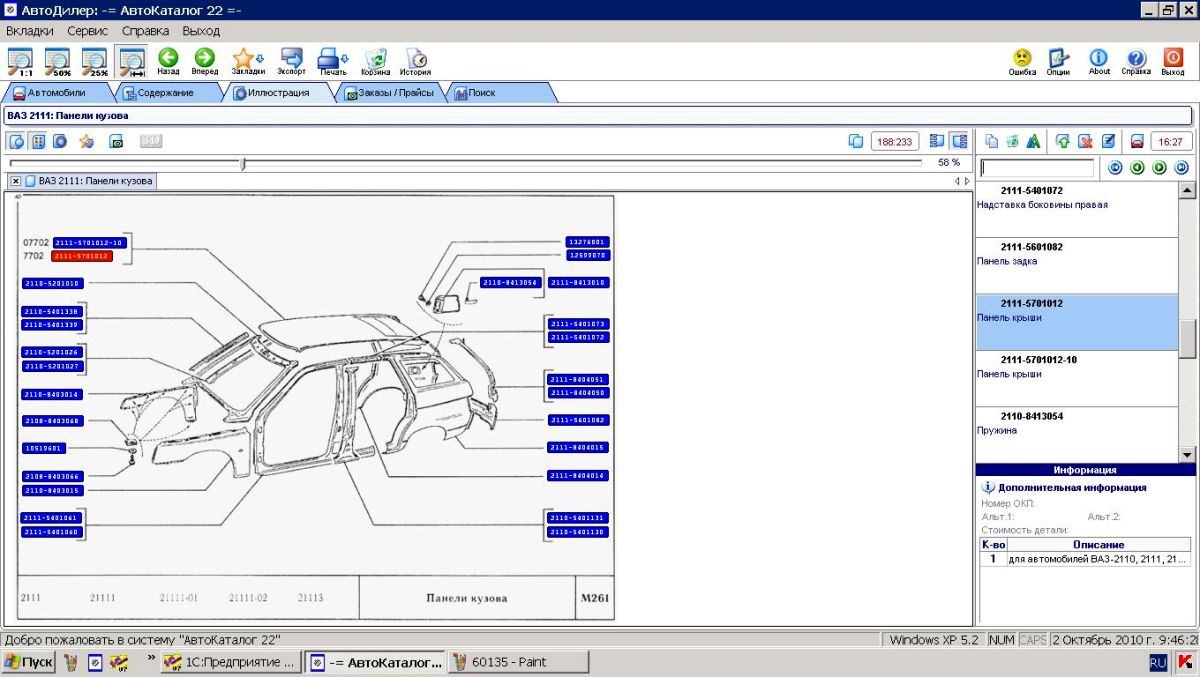Click the 188:233 coordinates box
The image size is (1200, 677).
895,141
